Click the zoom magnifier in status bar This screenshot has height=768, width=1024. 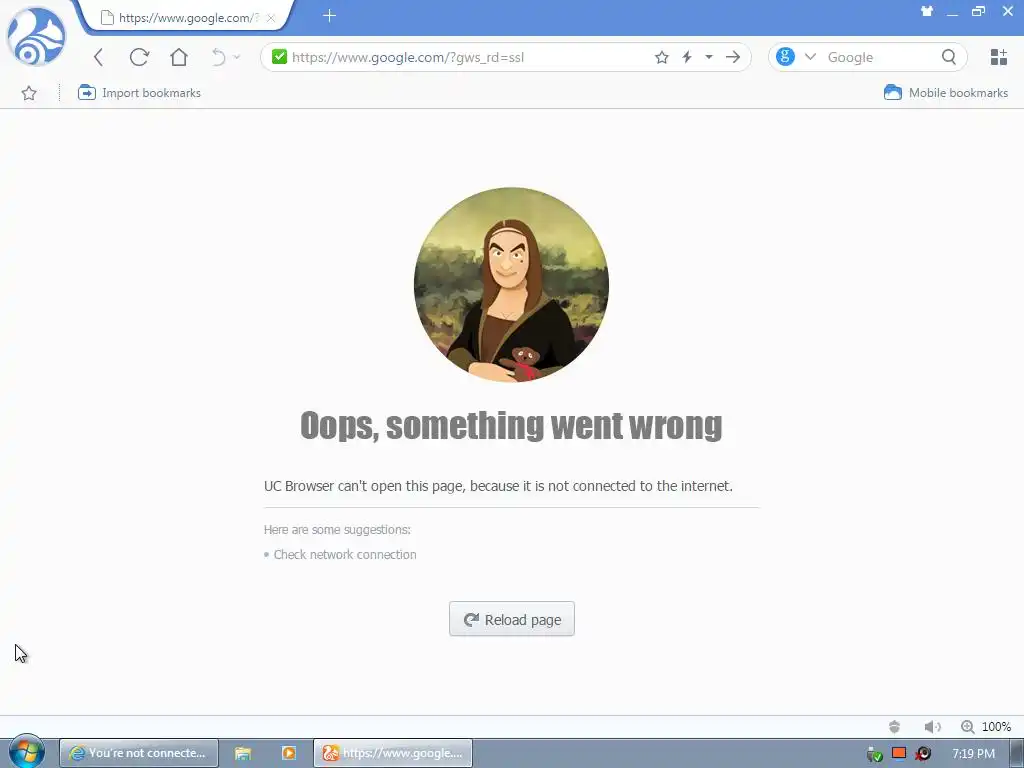coord(967,726)
